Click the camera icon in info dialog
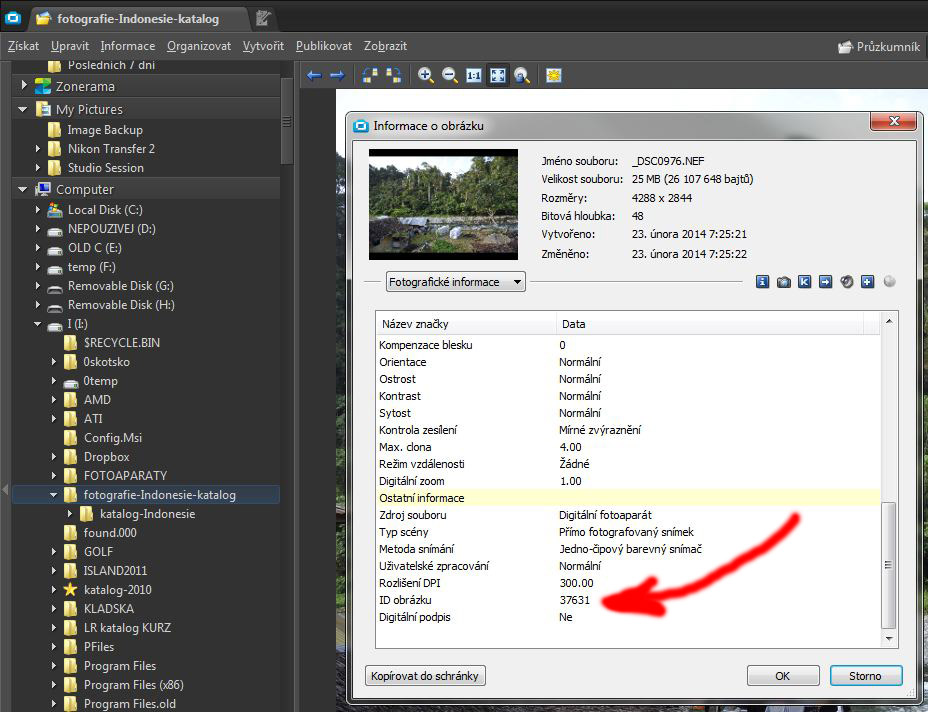This screenshot has height=712, width=928. pos(784,282)
